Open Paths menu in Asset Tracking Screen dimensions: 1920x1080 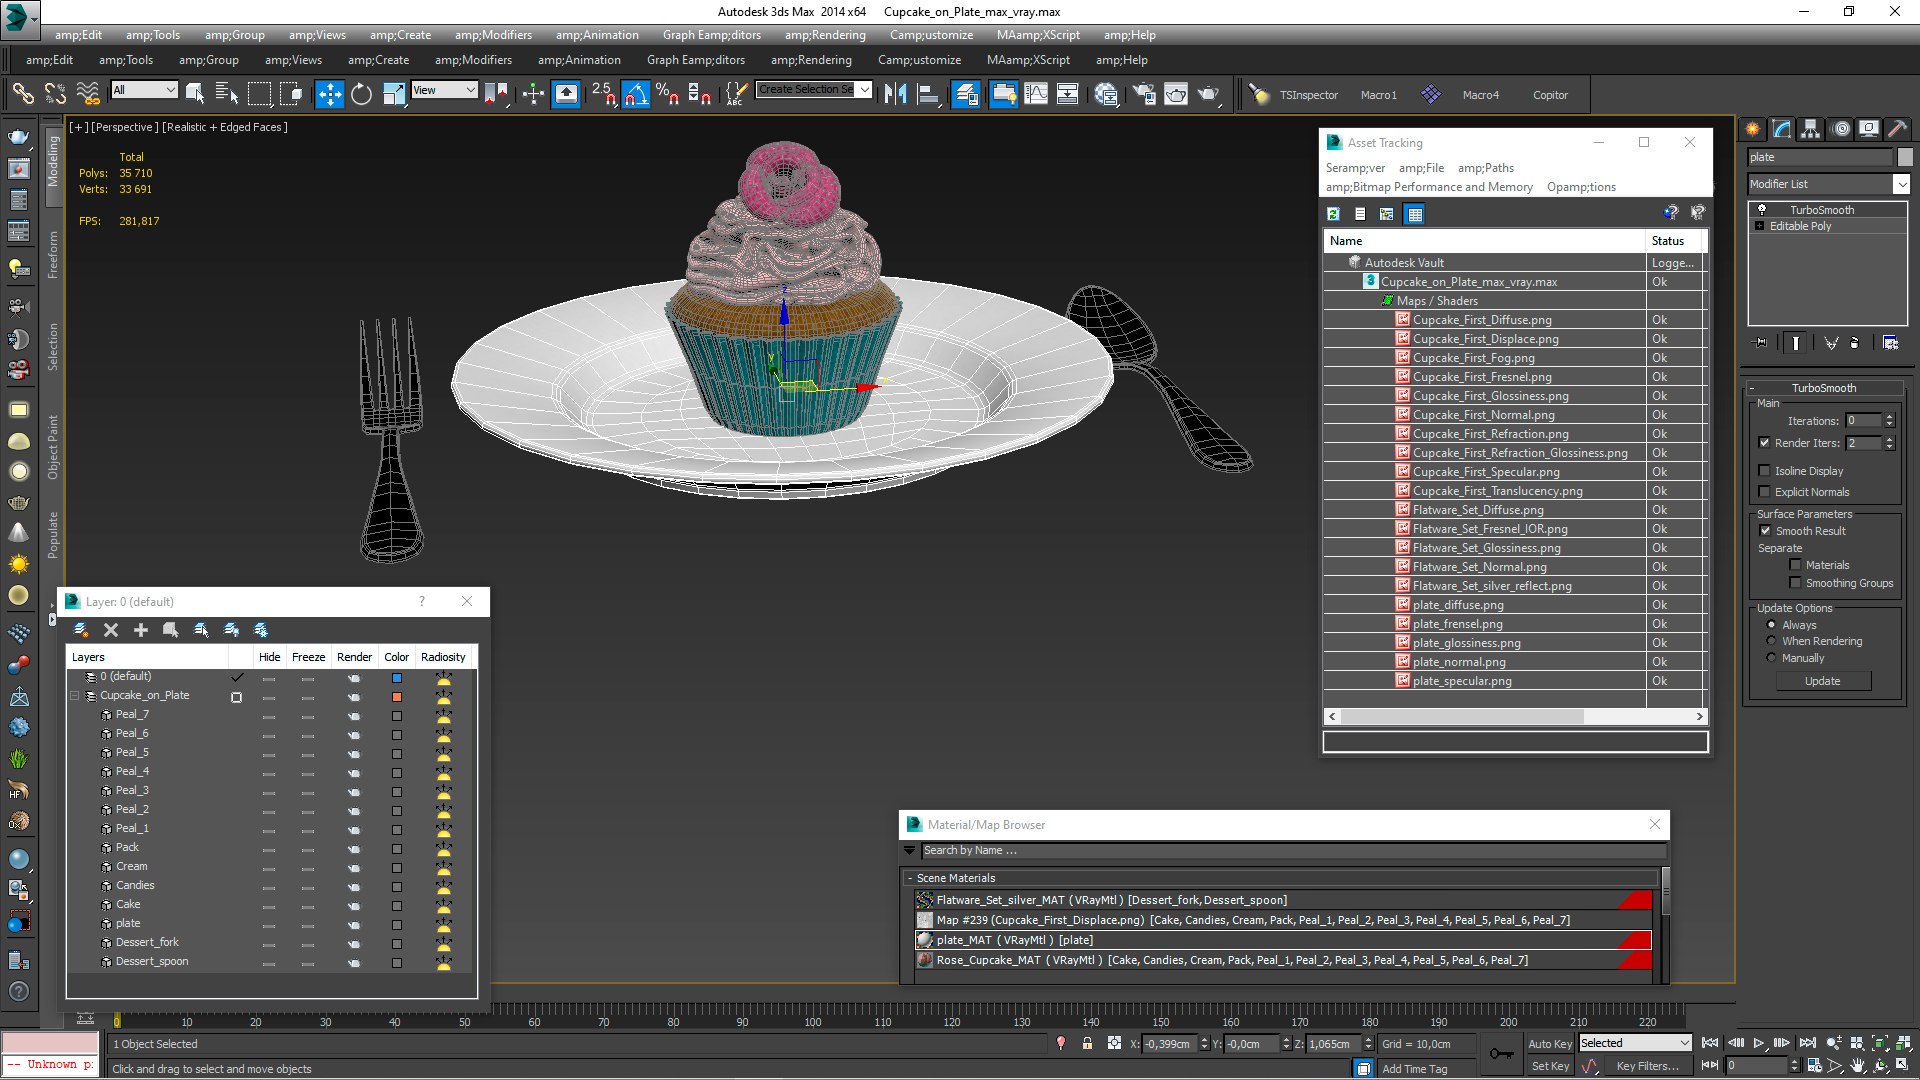click(x=1485, y=168)
